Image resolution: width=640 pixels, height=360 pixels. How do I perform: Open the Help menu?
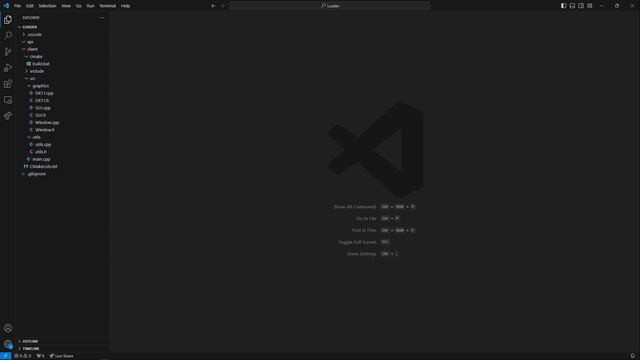[125, 6]
